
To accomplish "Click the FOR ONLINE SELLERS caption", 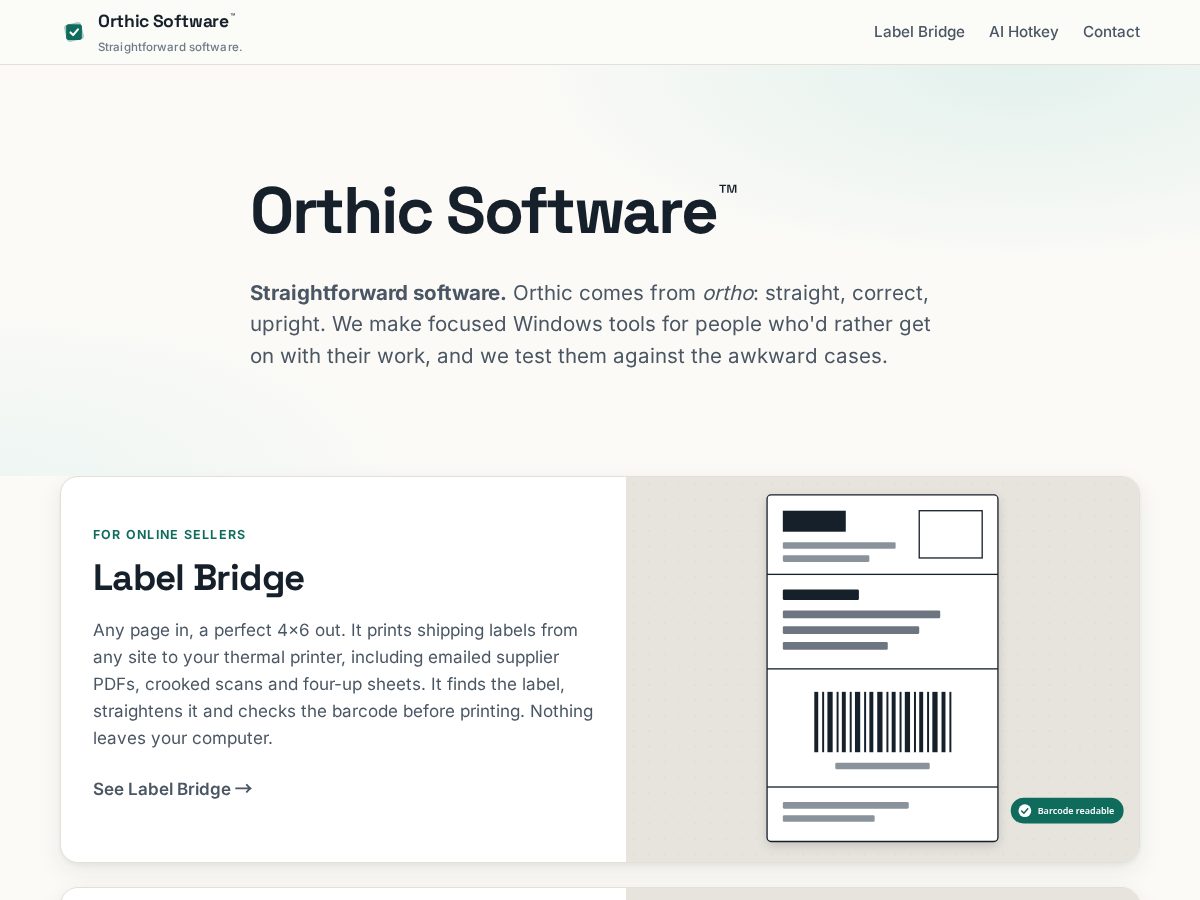I will click(x=169, y=535).
